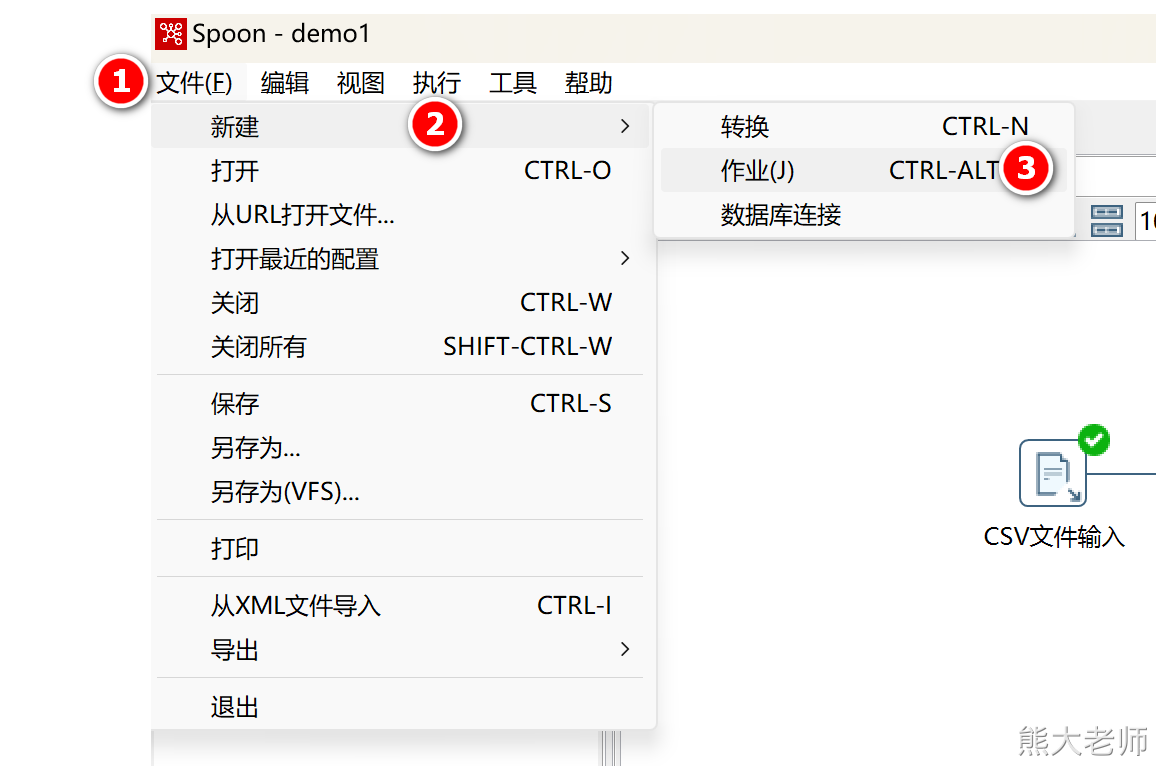The width and height of the screenshot is (1156, 766).
Task: Click the green checkmark on CSV step
Action: [x=1095, y=439]
